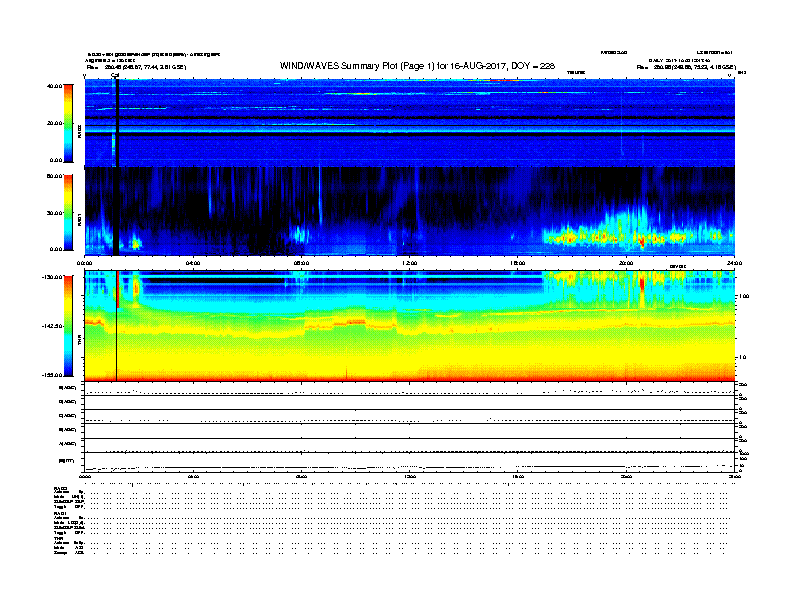Click the RAD1 status block heading at bottom left
792x612 pixels.
tap(61, 513)
